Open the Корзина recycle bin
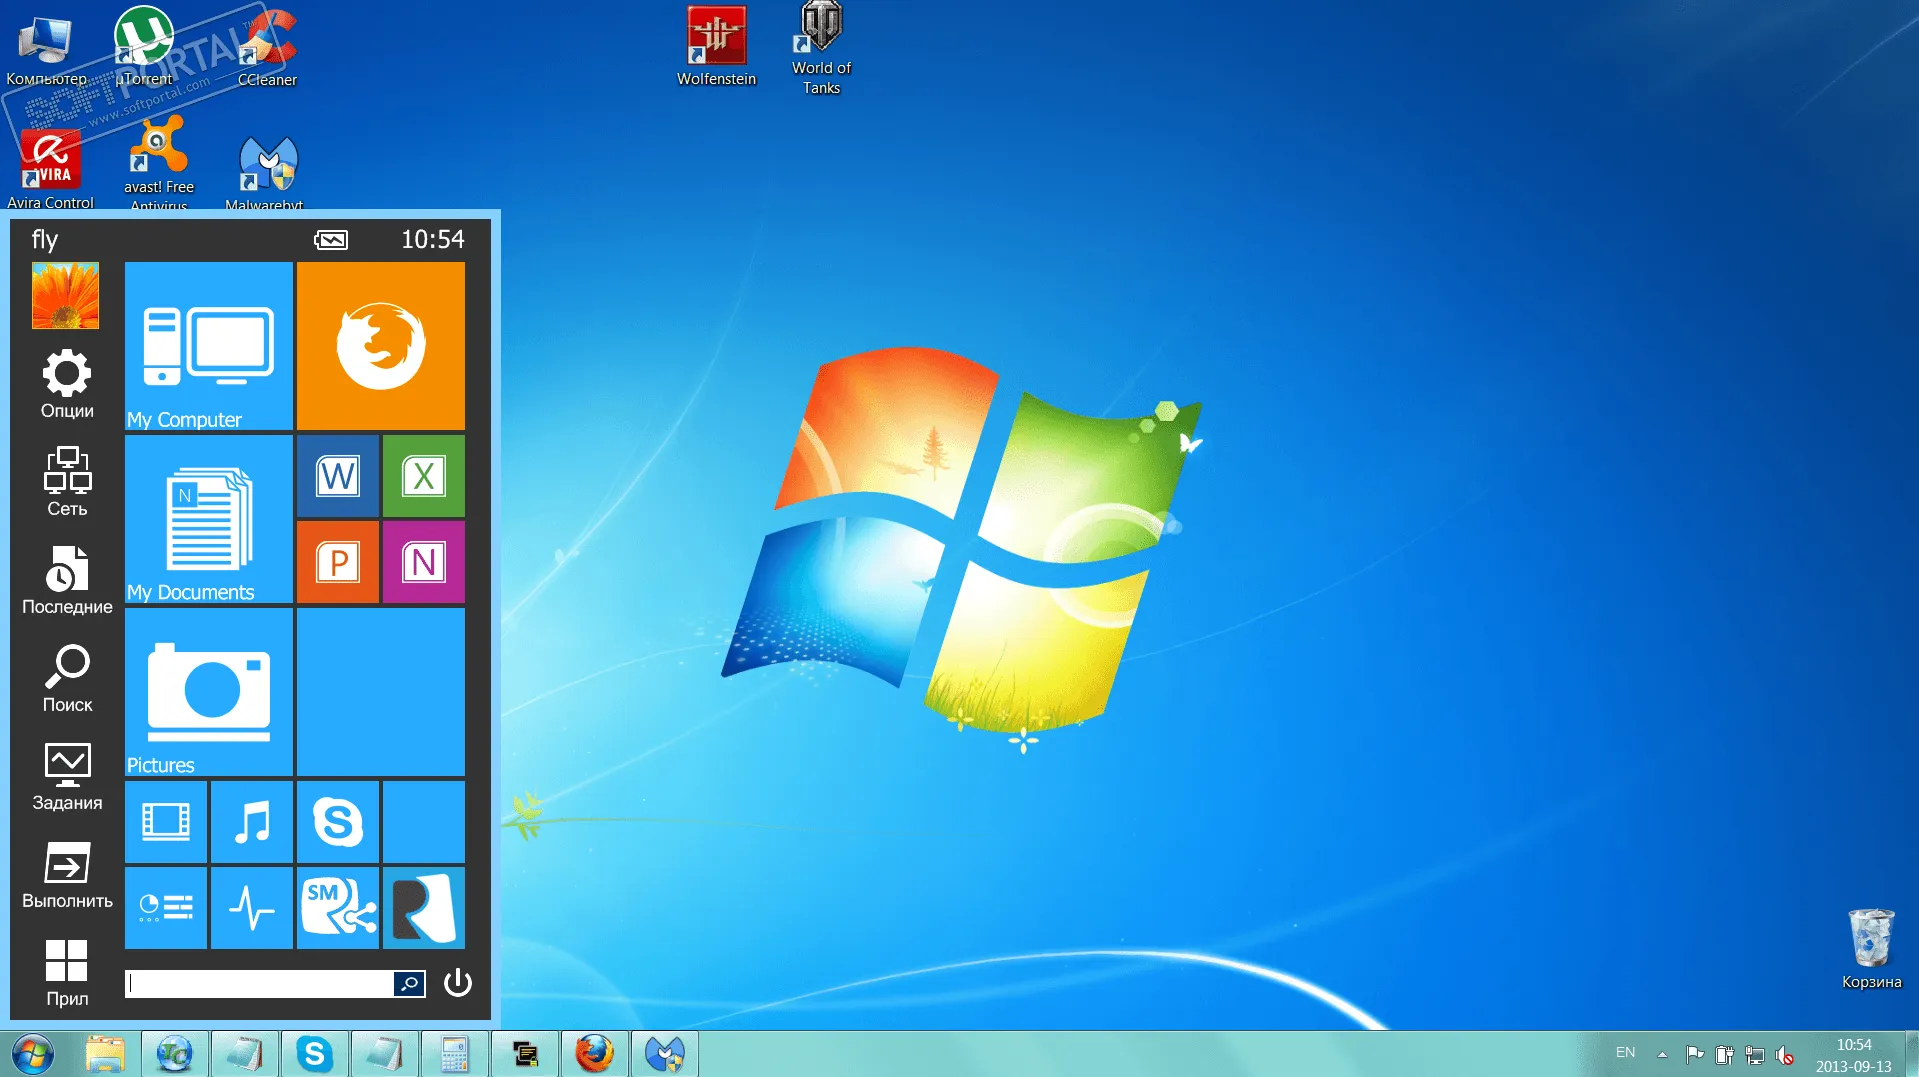Image resolution: width=1919 pixels, height=1077 pixels. (1871, 948)
